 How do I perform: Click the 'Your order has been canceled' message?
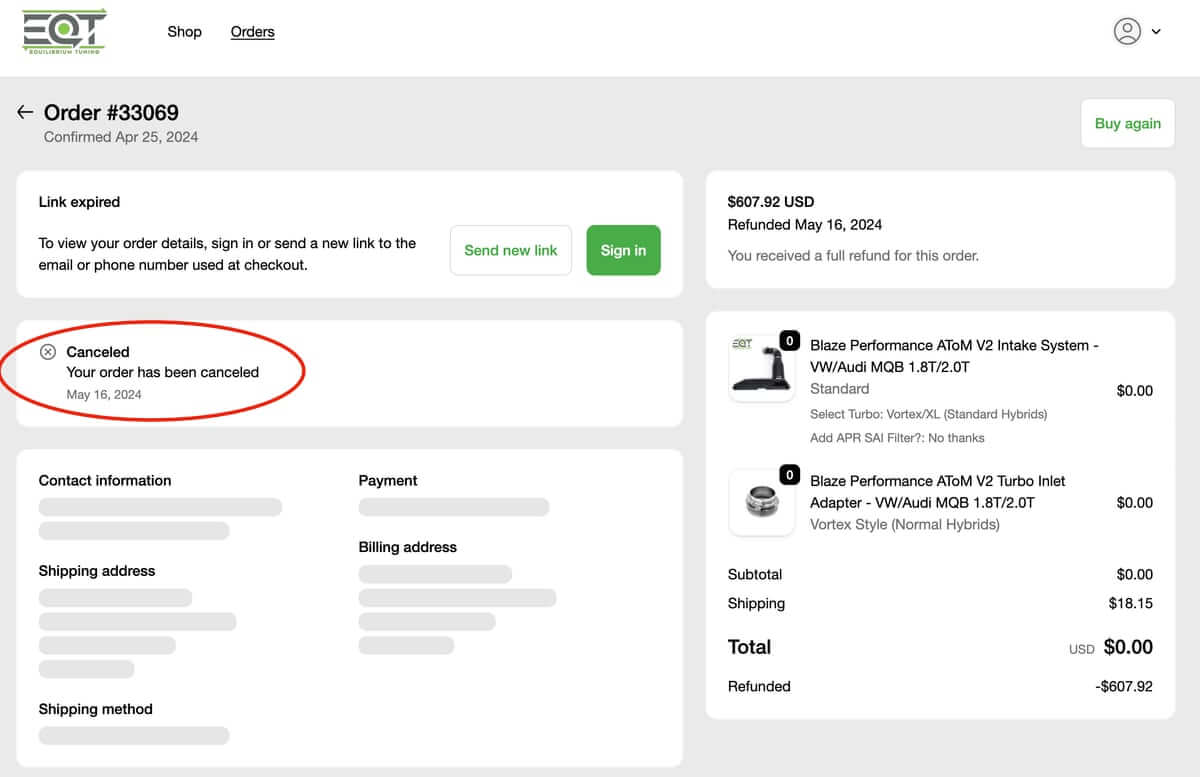[162, 372]
